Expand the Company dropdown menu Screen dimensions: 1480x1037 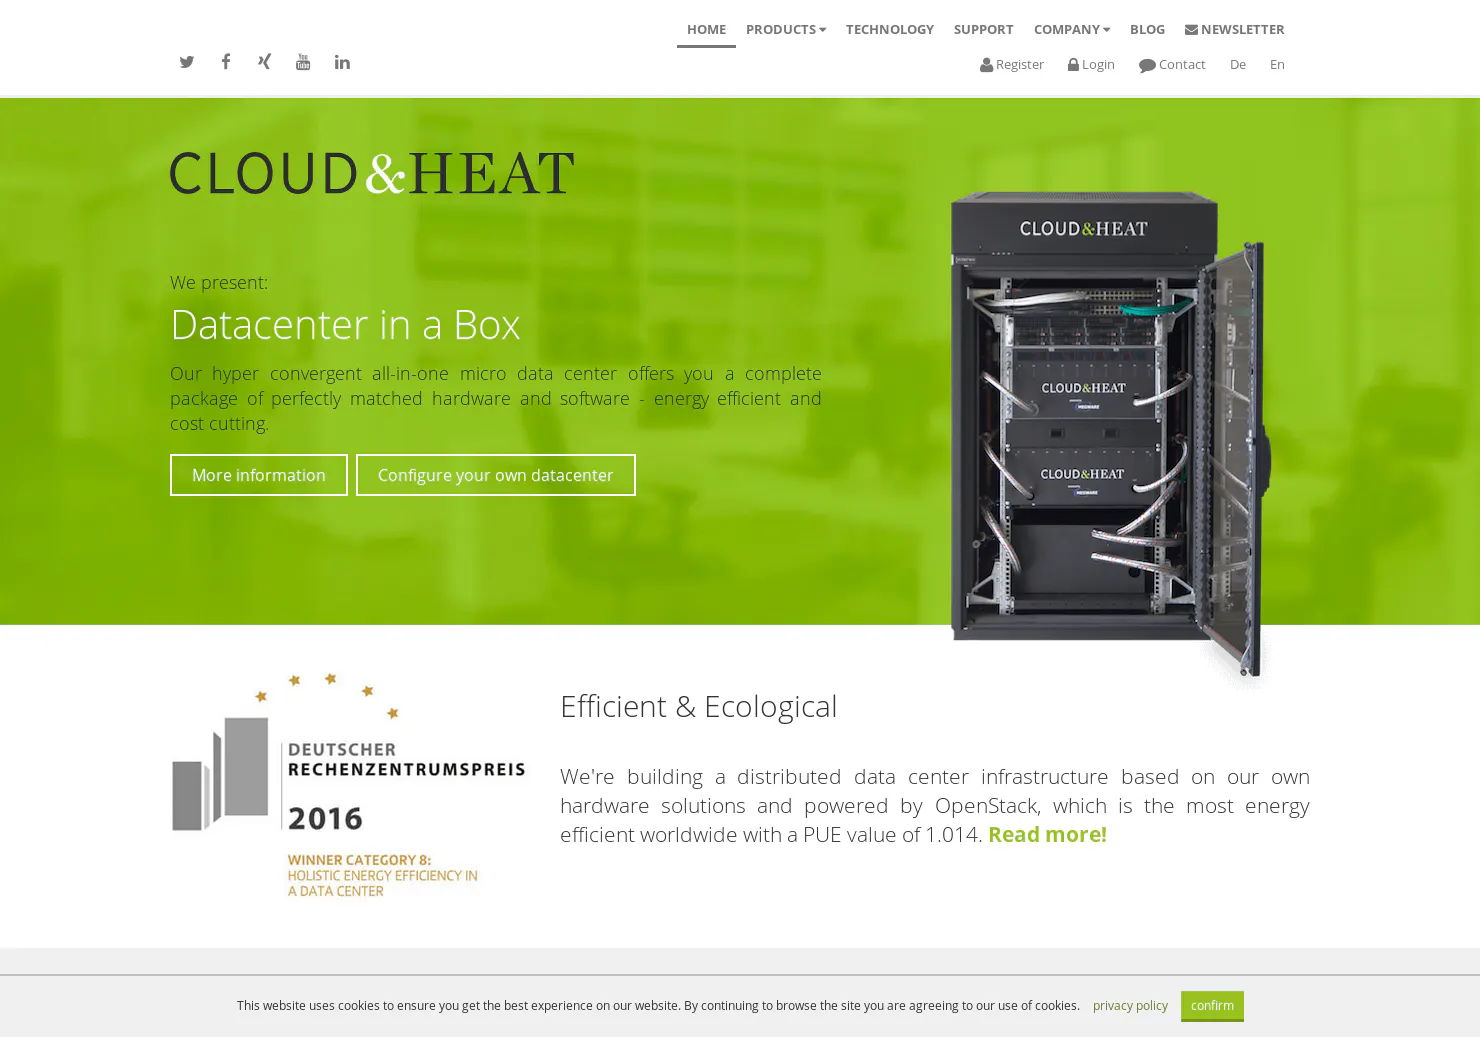click(1072, 29)
